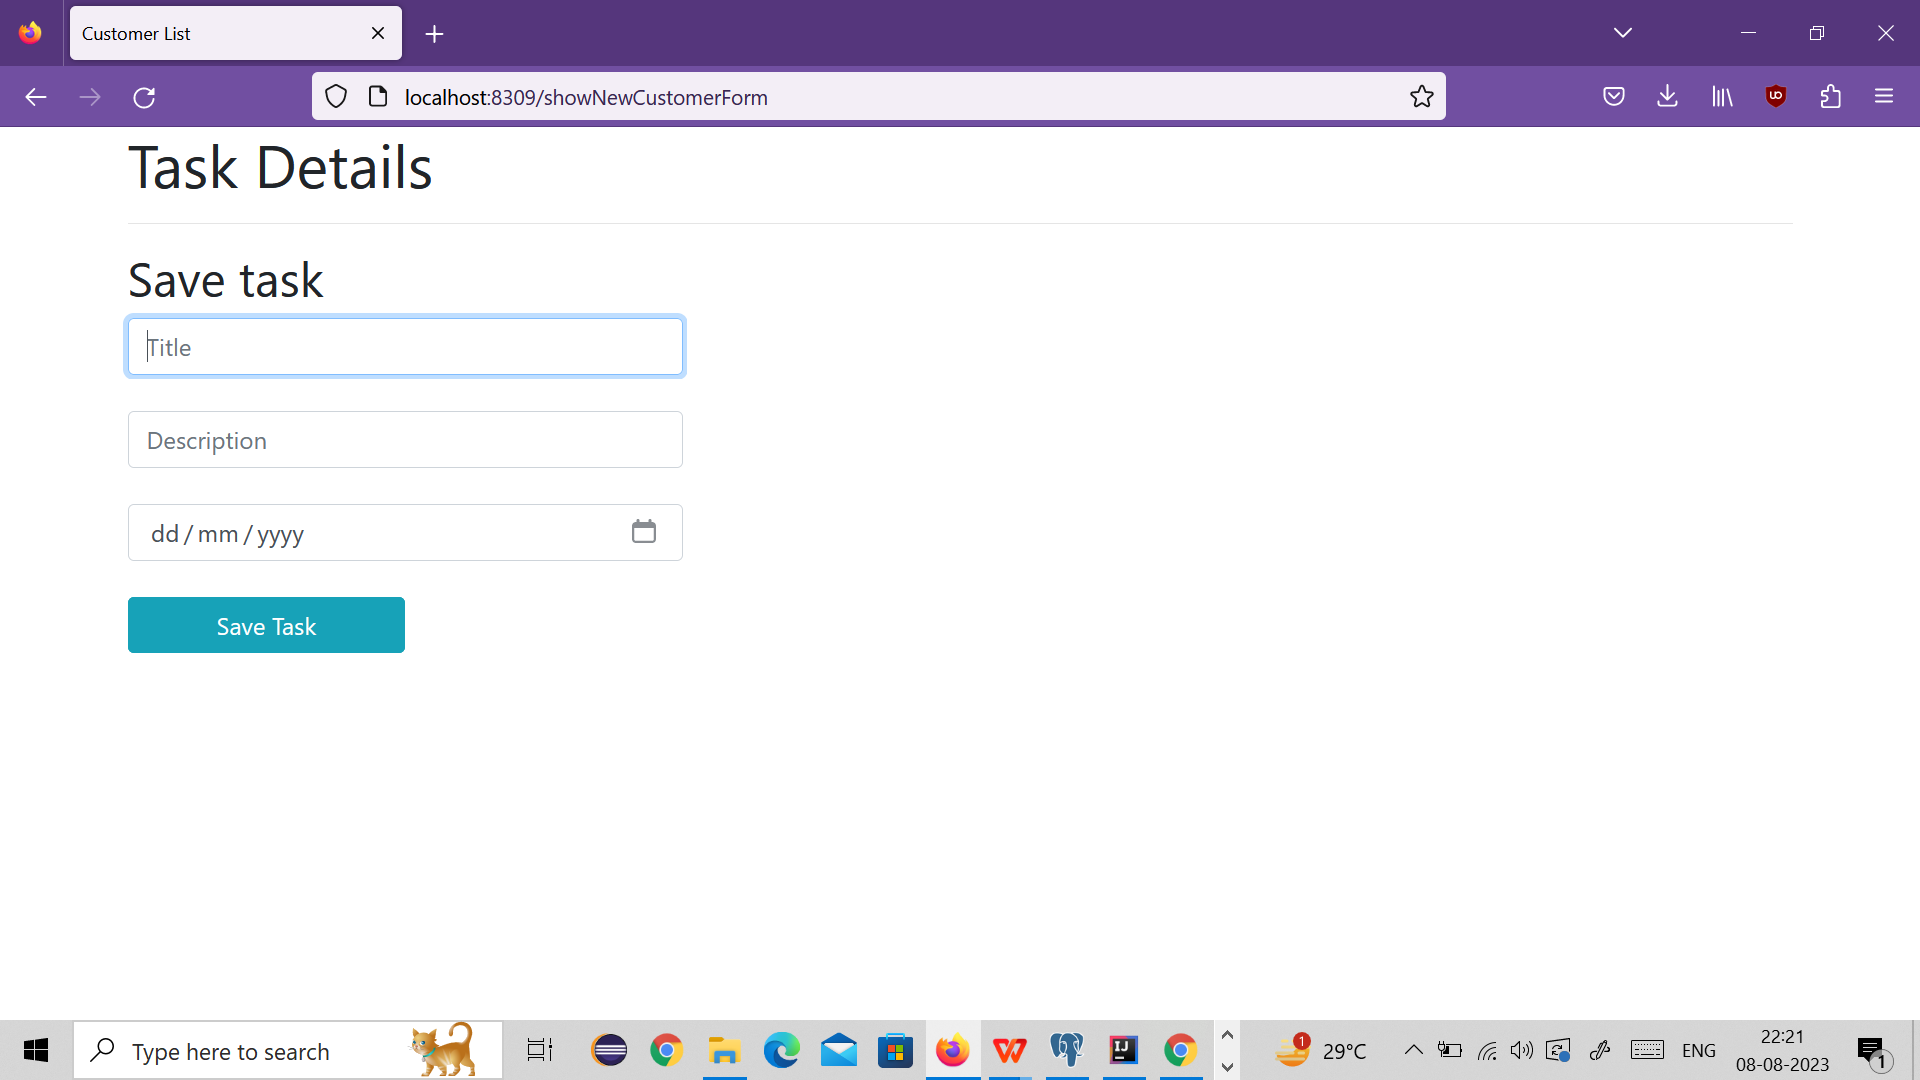Open WPS Office from the taskbar
This screenshot has height=1080, width=1920.
(x=1010, y=1050)
